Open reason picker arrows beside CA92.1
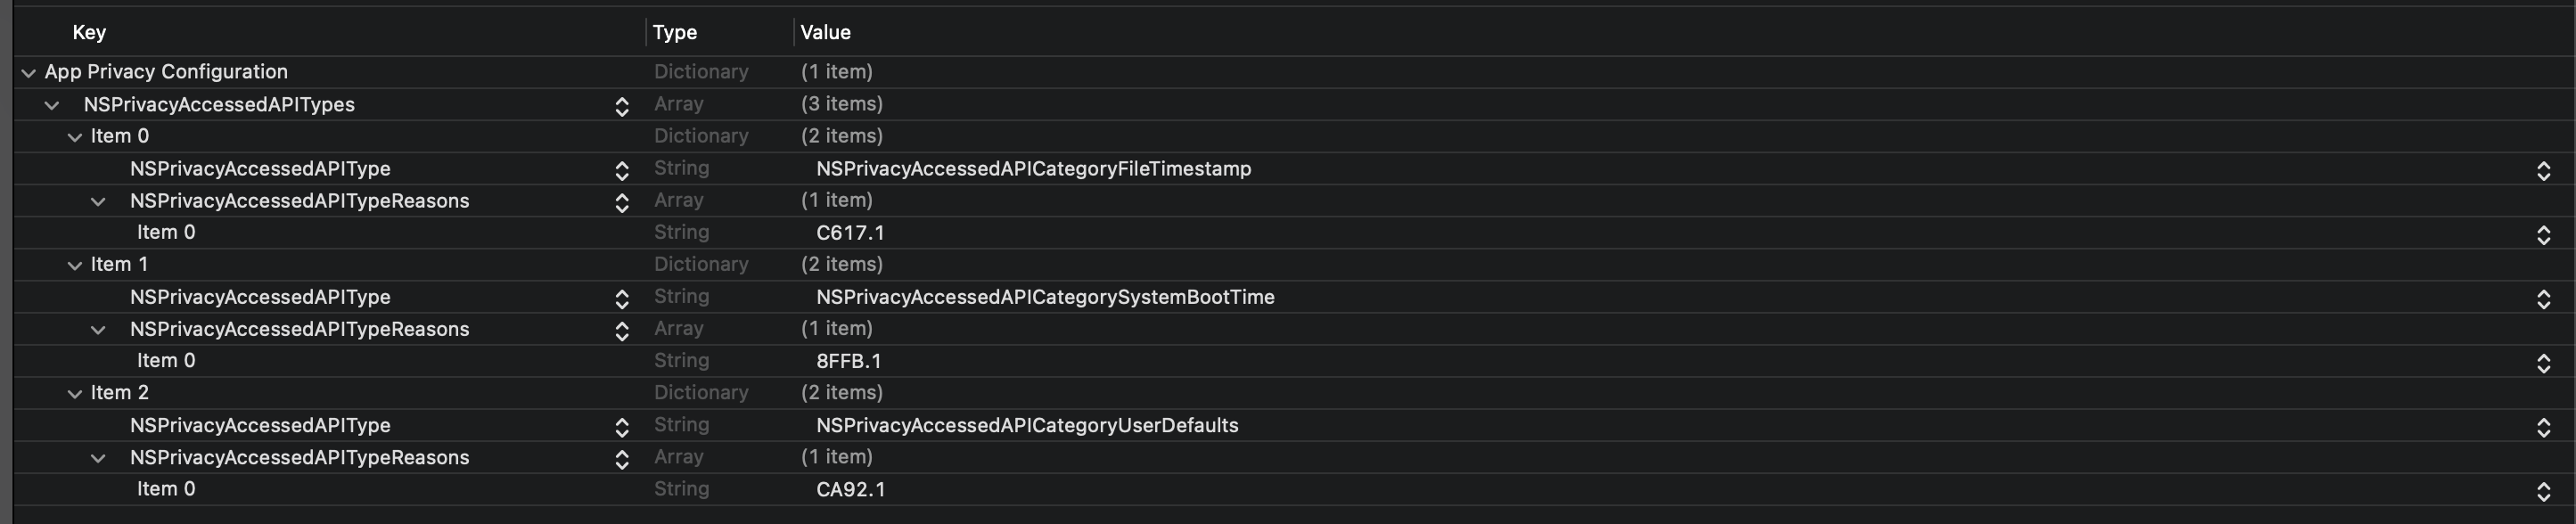Viewport: 2576px width, 524px height. [2543, 490]
